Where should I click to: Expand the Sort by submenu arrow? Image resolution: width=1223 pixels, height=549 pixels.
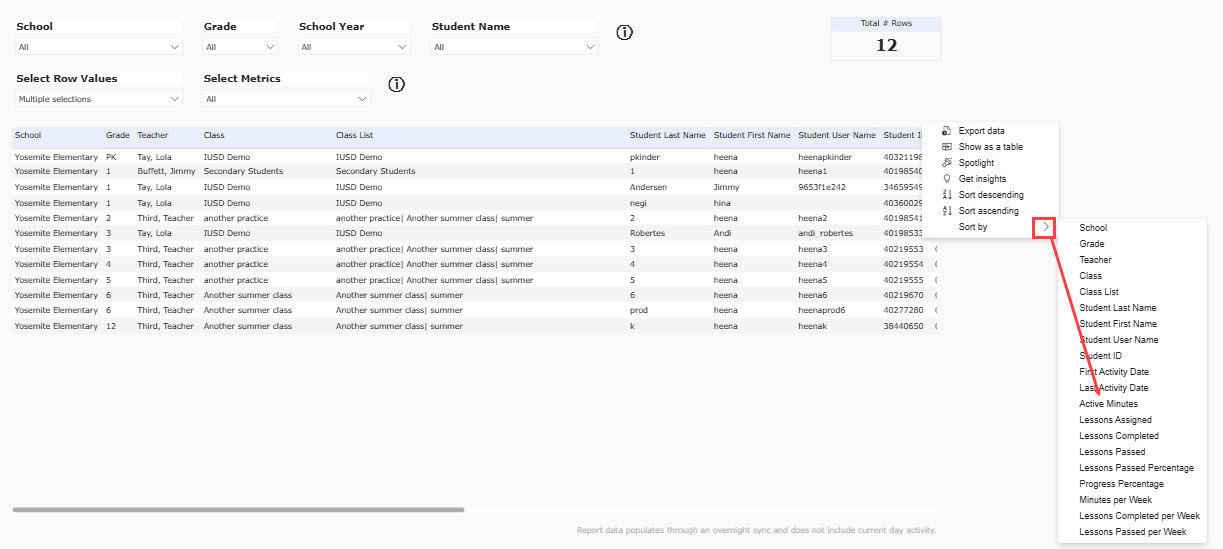click(x=1046, y=227)
